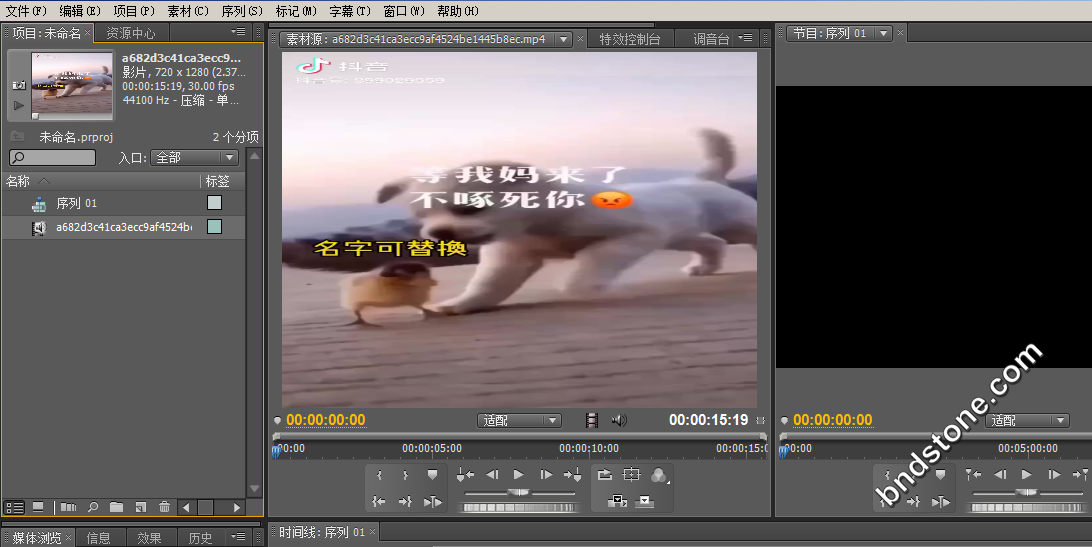Screen dimensions: 1092x547
Task: Switch Project panel to list view
Action: 15,507
